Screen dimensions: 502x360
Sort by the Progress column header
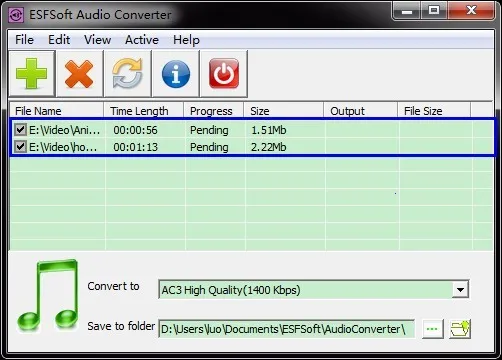point(214,111)
